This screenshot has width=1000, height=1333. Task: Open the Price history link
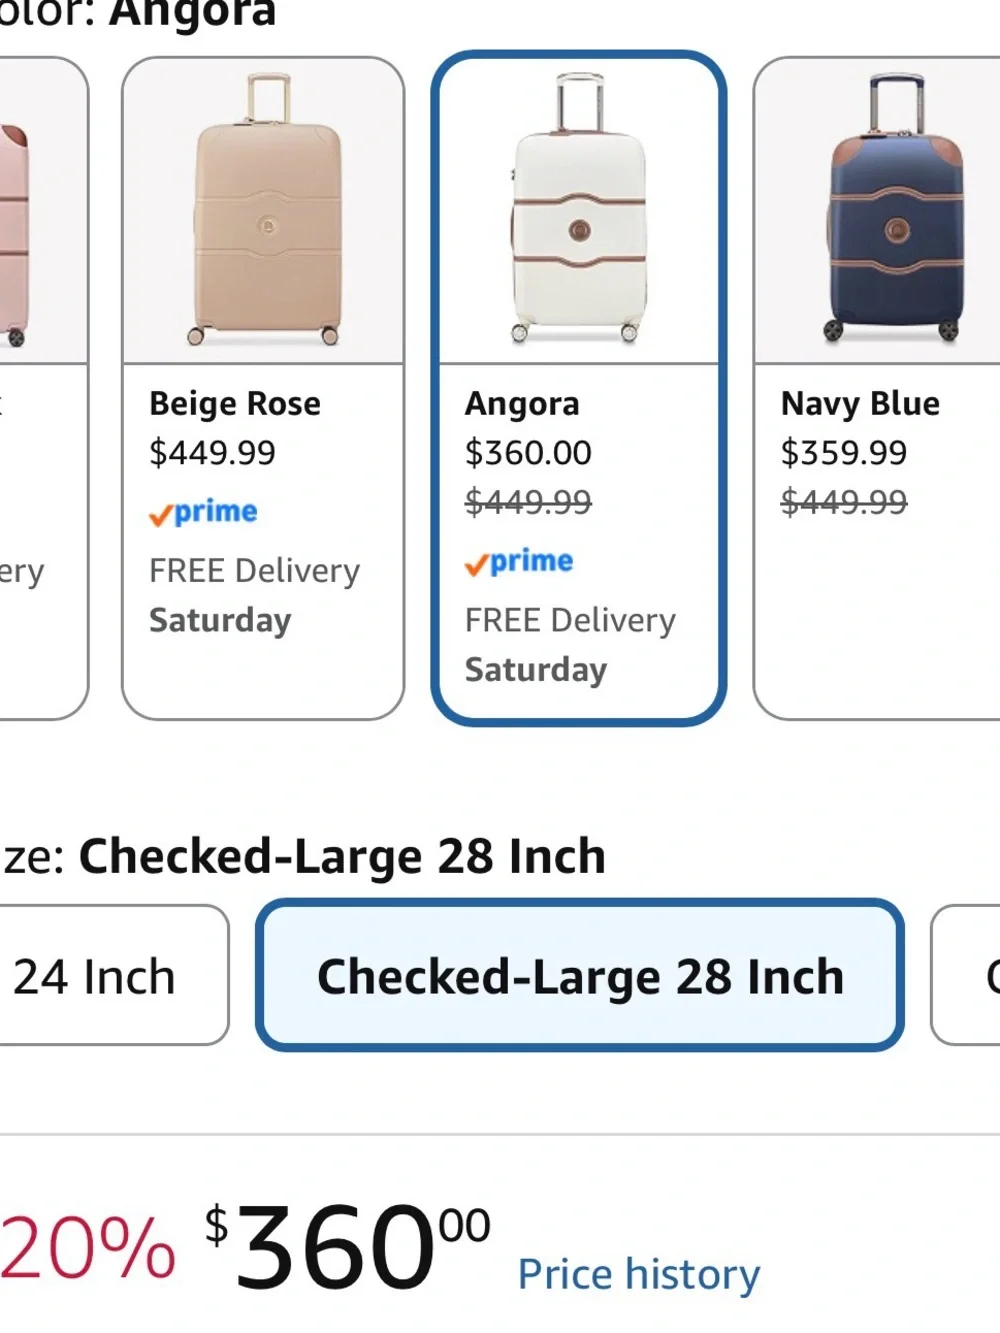click(639, 1274)
